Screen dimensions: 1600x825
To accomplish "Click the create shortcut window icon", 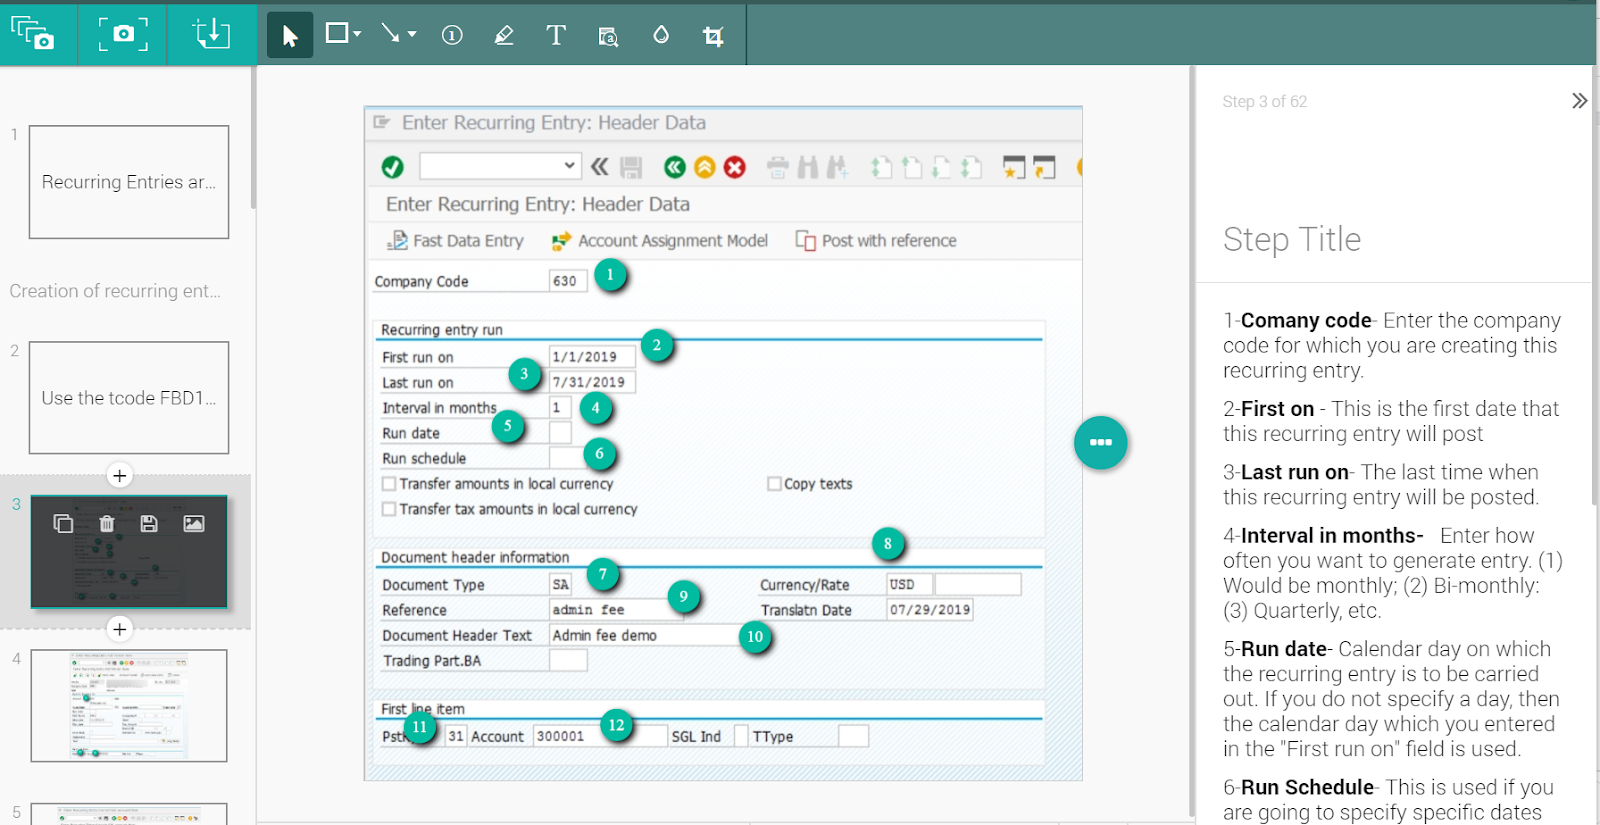I will pyautogui.click(x=1044, y=167).
